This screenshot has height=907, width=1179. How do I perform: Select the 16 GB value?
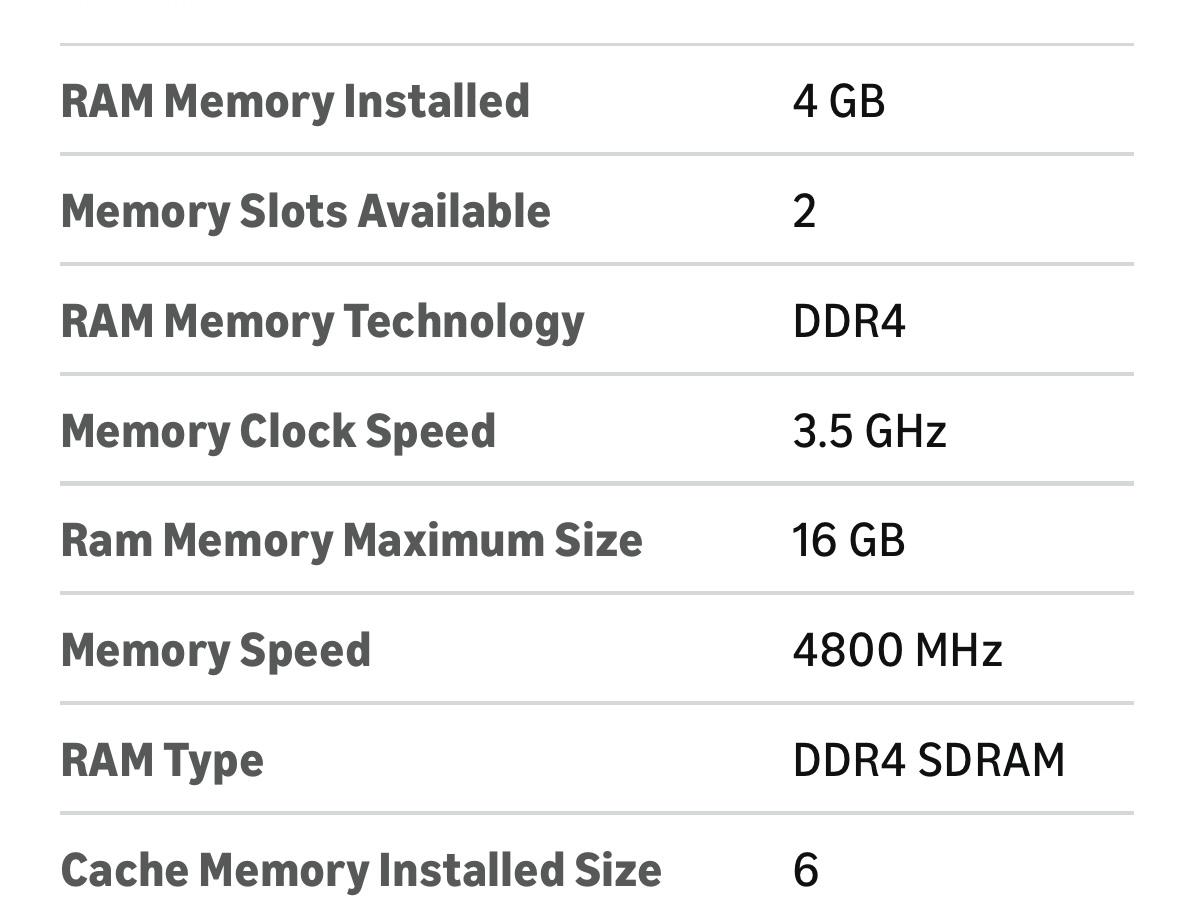point(848,541)
